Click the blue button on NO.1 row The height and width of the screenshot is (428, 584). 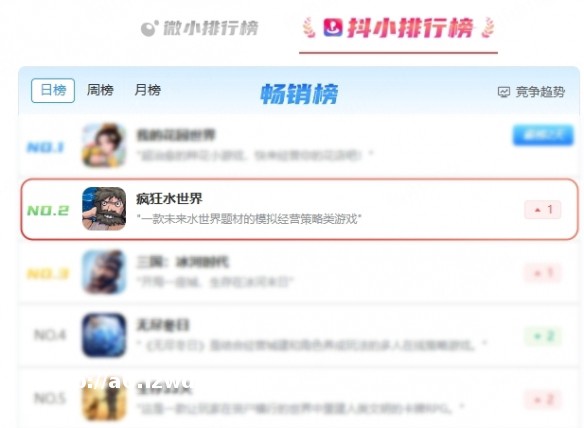point(543,135)
